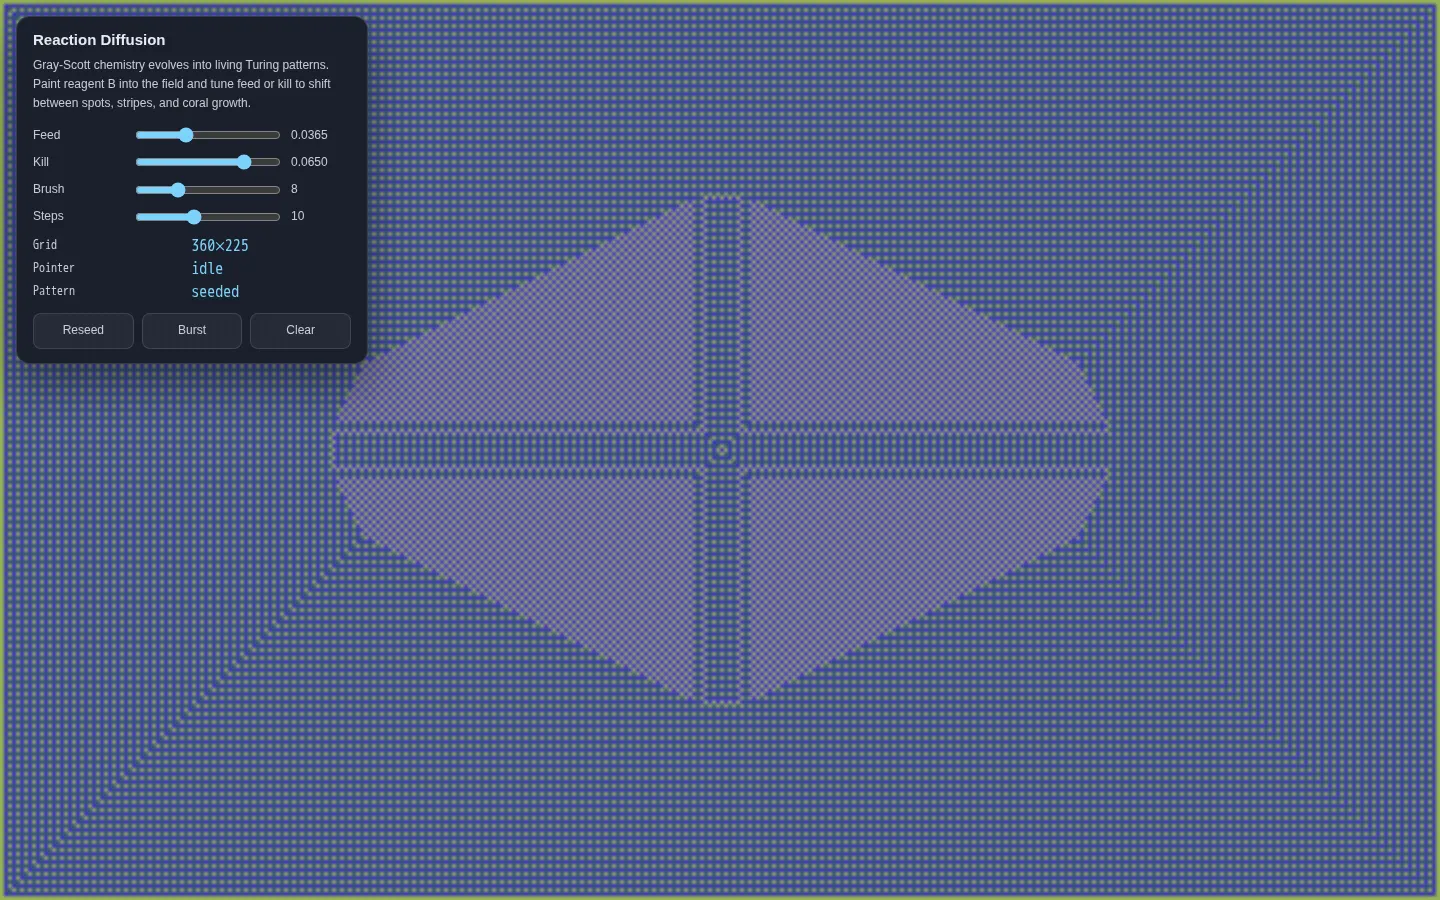The width and height of the screenshot is (1440, 900).
Task: Click the Steps label
Action: 48,216
